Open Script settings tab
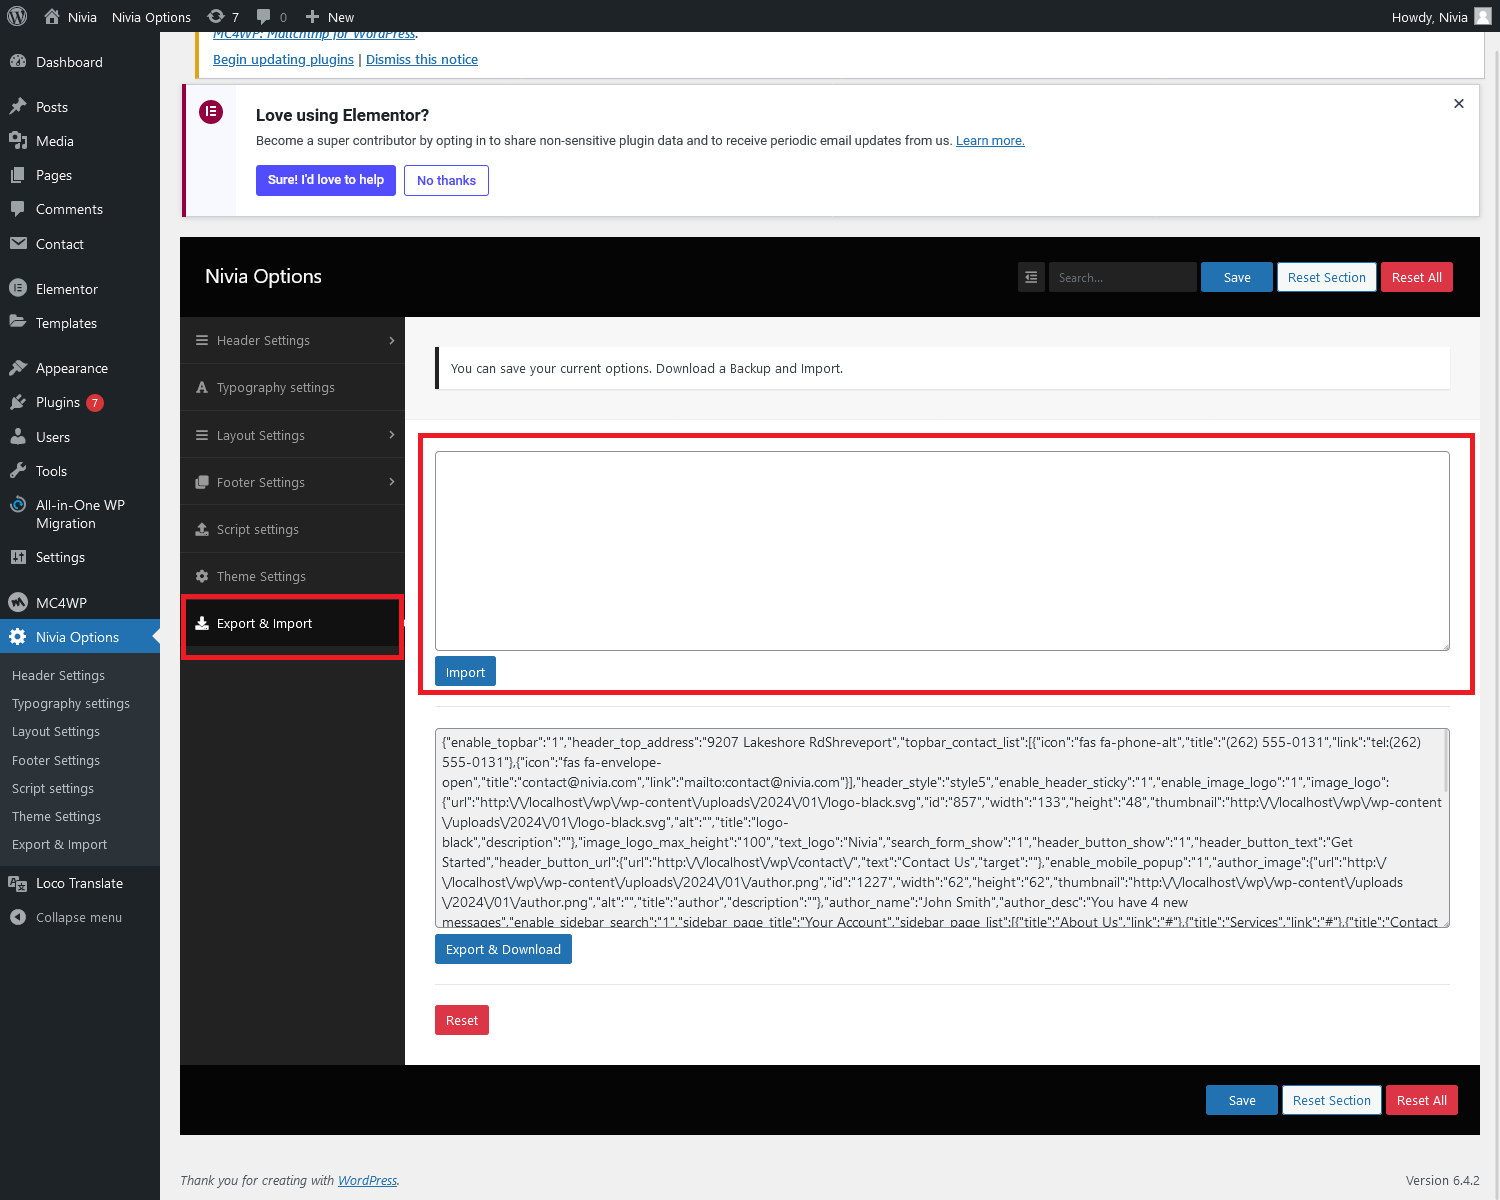Screen dimensions: 1500x1200 pyautogui.click(x=258, y=529)
